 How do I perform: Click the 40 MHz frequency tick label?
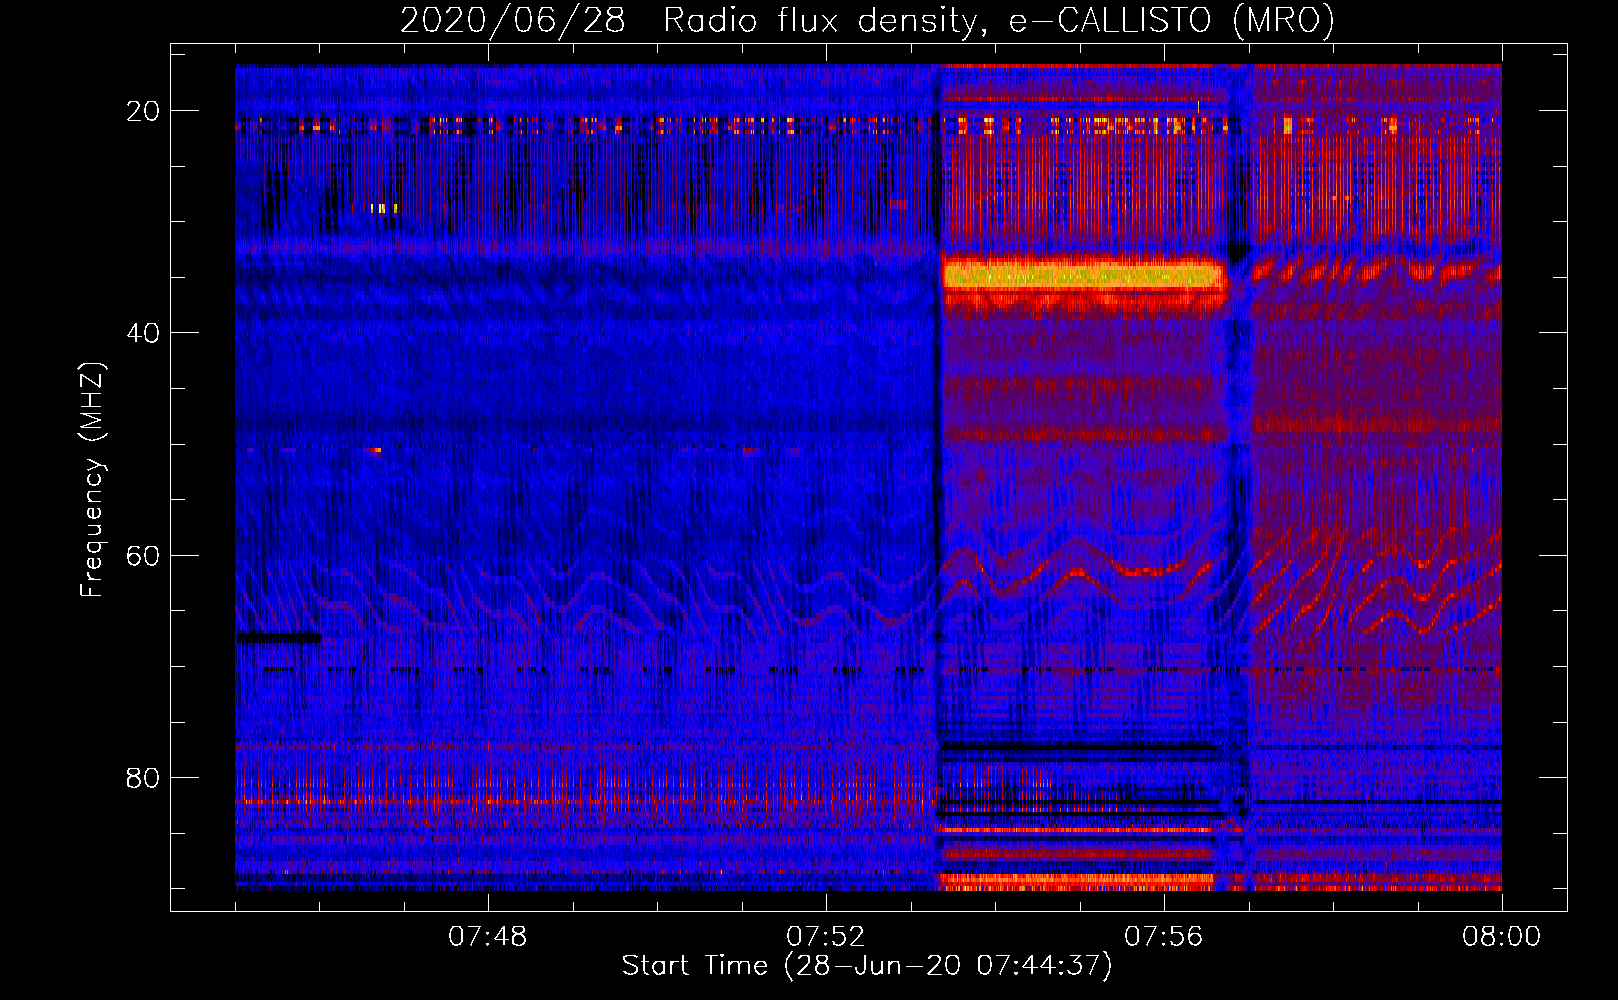(x=144, y=333)
